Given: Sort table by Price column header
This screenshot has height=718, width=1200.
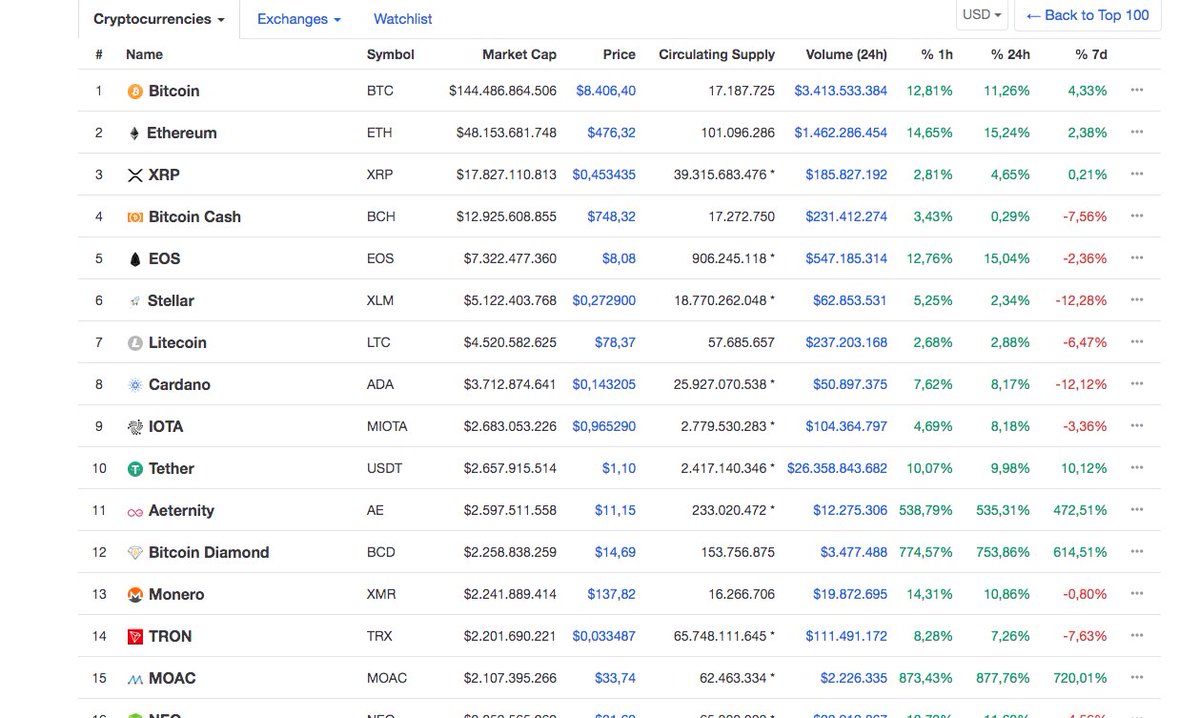Looking at the screenshot, I should (619, 54).
